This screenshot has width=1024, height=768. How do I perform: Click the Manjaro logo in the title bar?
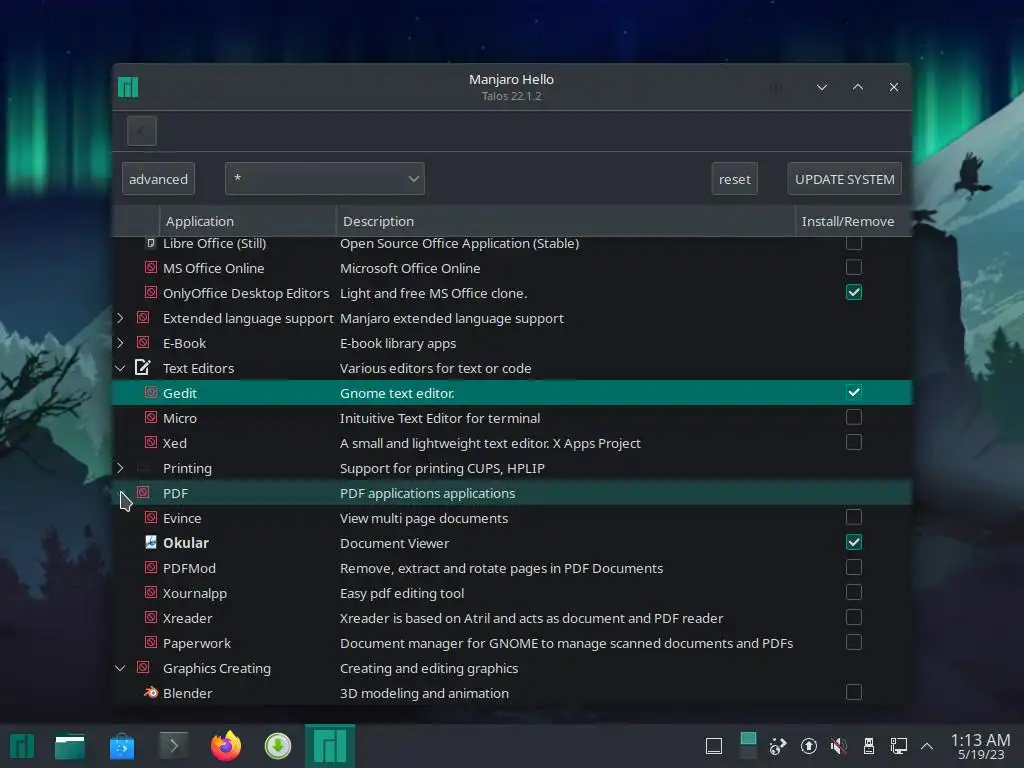coord(128,87)
